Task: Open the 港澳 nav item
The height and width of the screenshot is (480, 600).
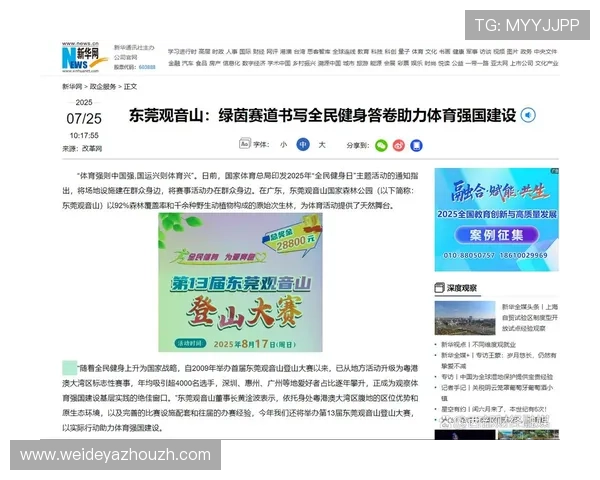Action: pos(286,52)
